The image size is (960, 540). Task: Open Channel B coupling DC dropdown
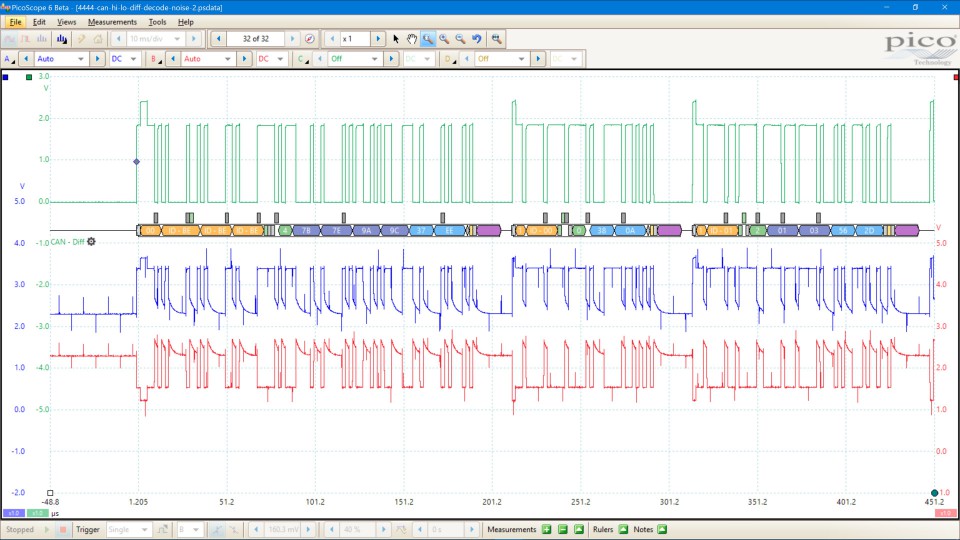tap(270, 59)
